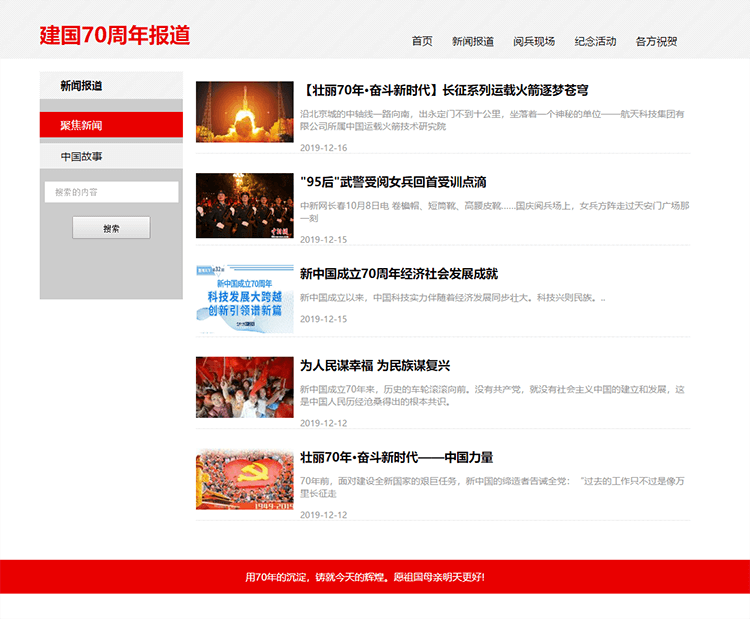Go to 阅兵现场 in the navigation bar

coord(534,41)
